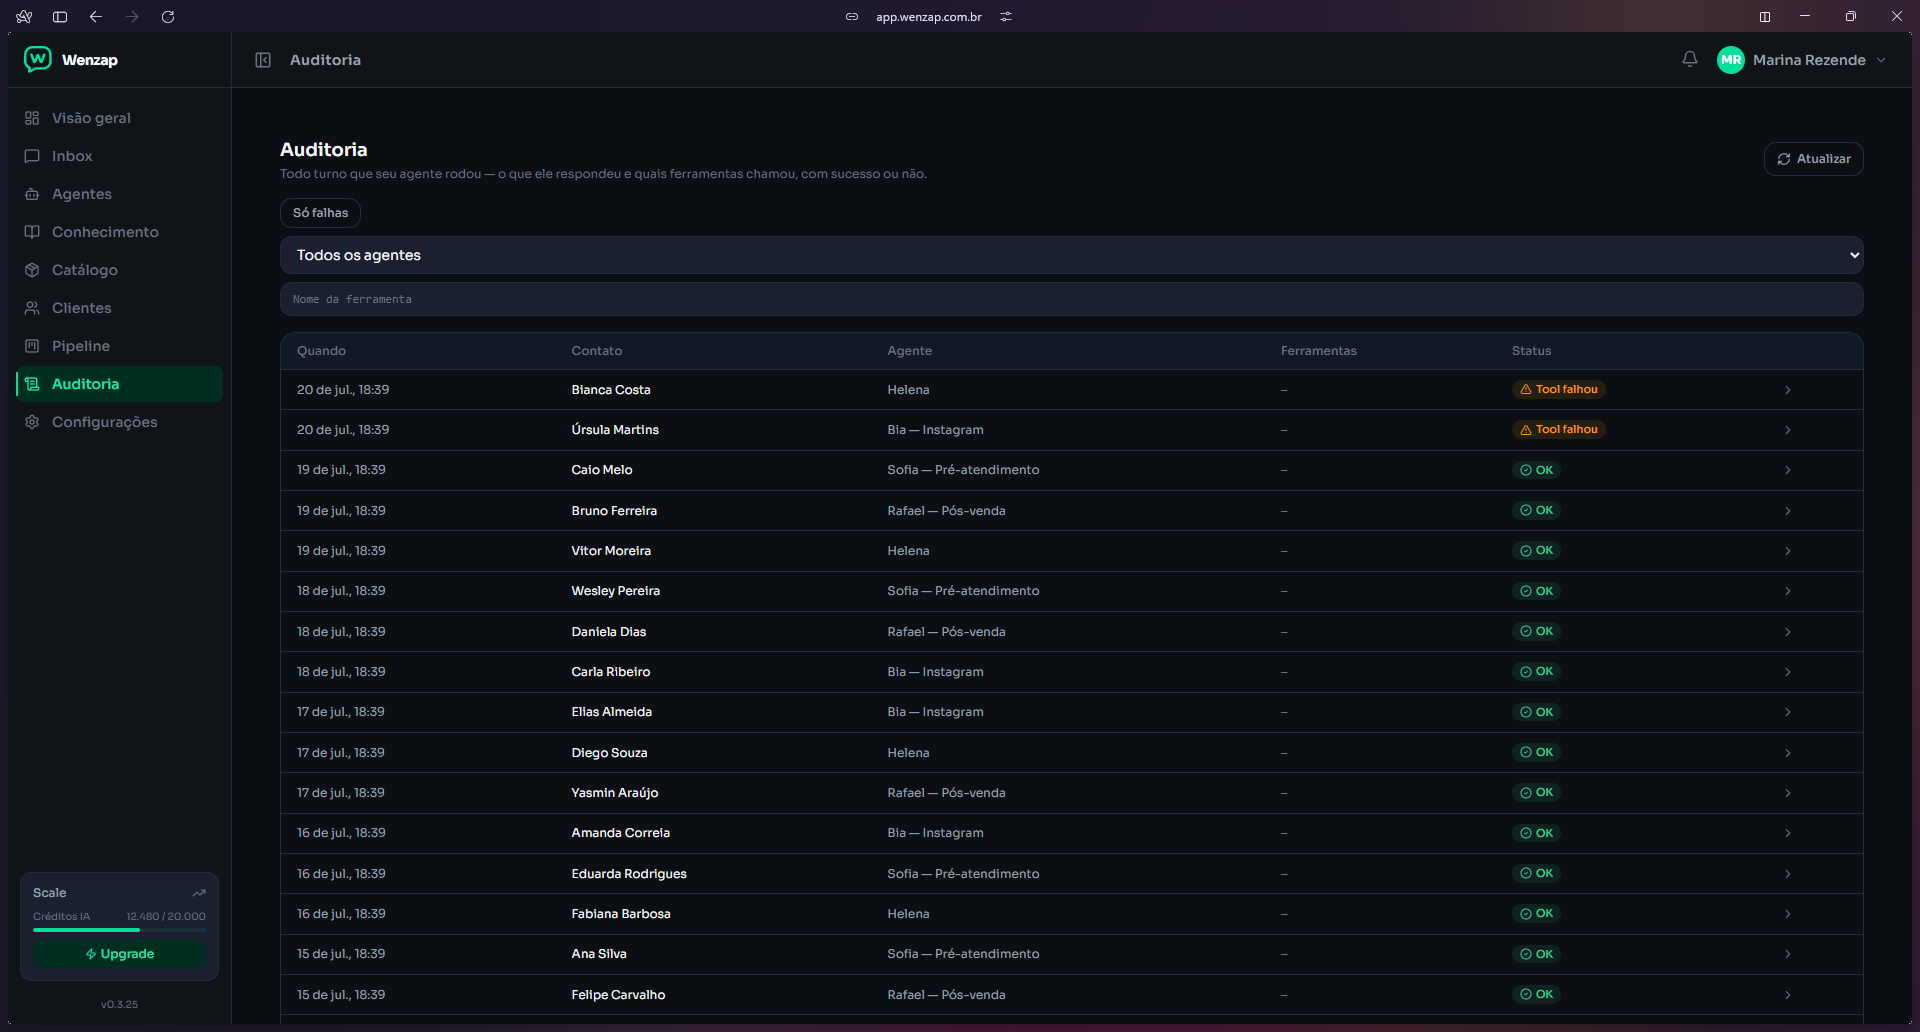
Task: Click the Scale plan trend arrow icon
Action: [199, 893]
